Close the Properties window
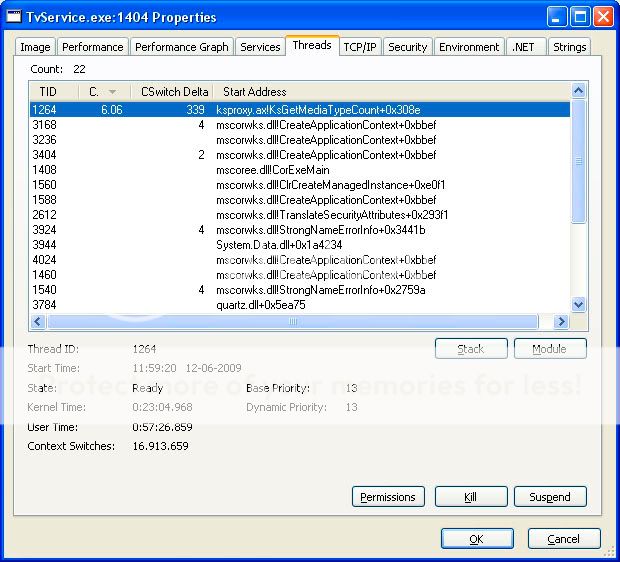This screenshot has width=620, height=562. click(602, 17)
